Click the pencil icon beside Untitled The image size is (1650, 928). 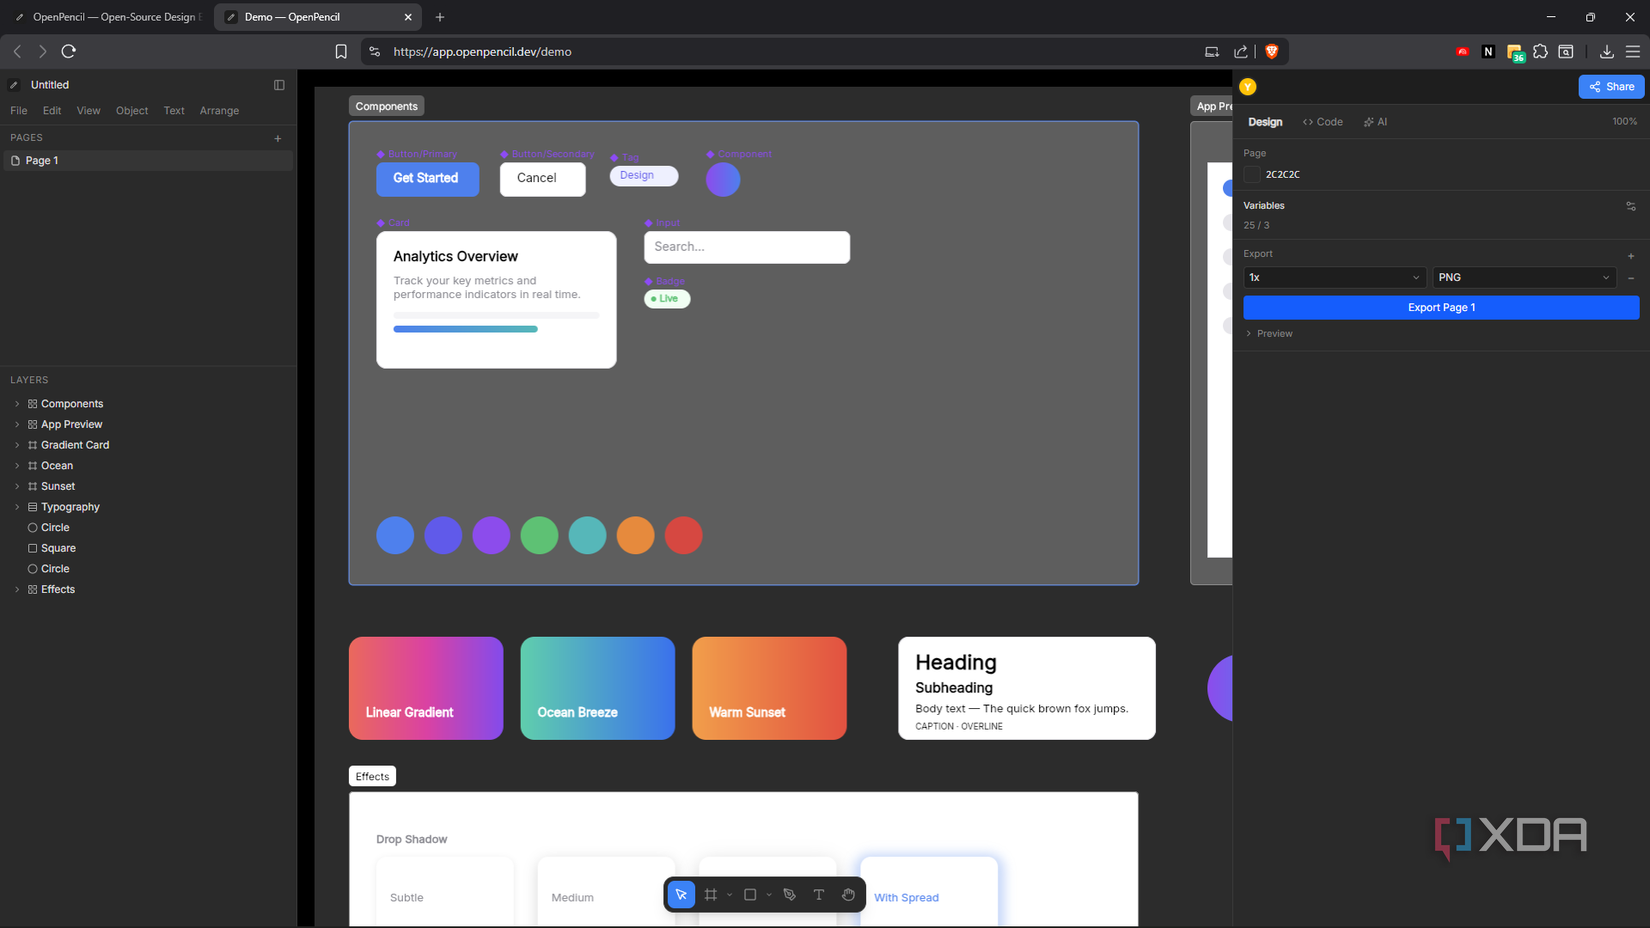pos(14,85)
